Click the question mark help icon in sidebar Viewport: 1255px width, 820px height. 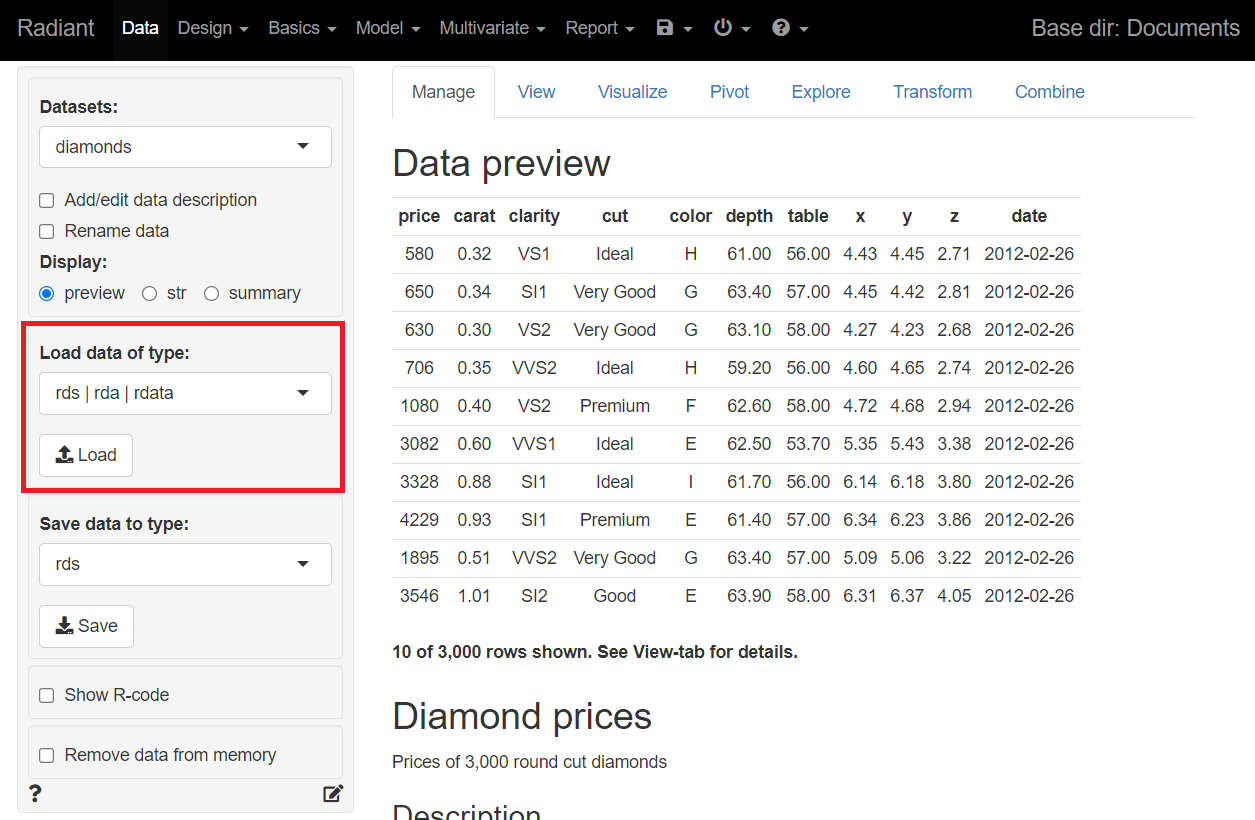36,794
